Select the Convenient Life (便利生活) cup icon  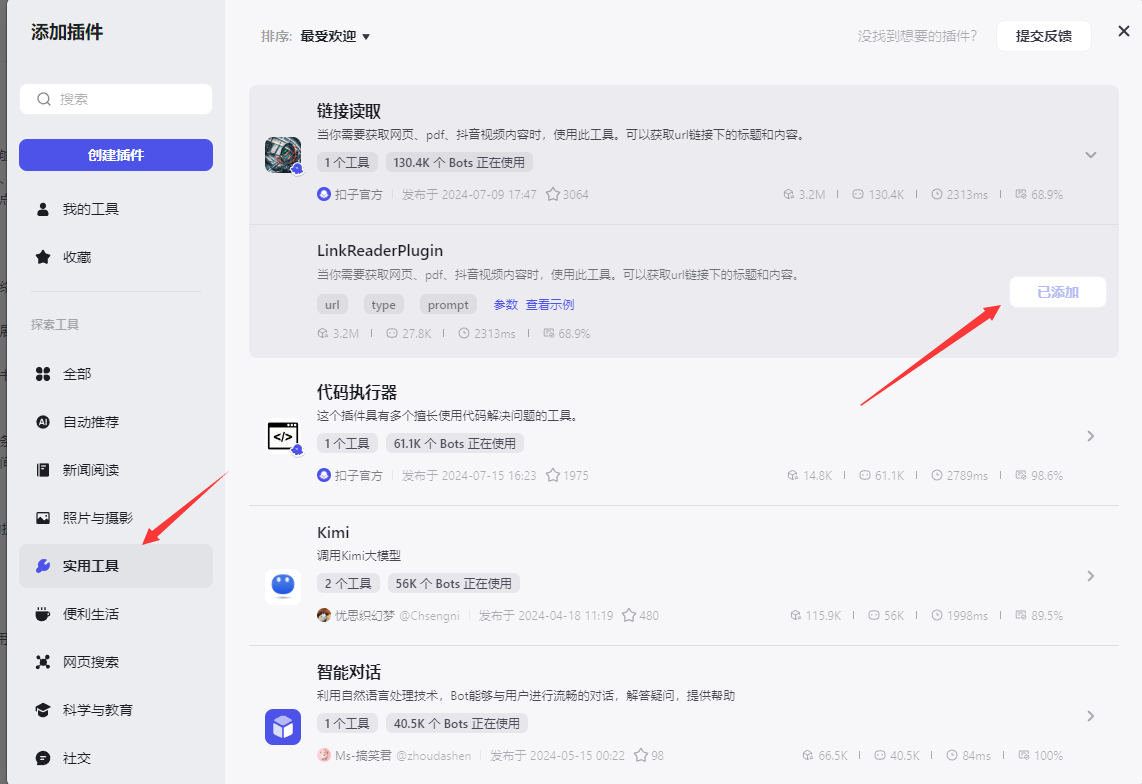click(43, 614)
